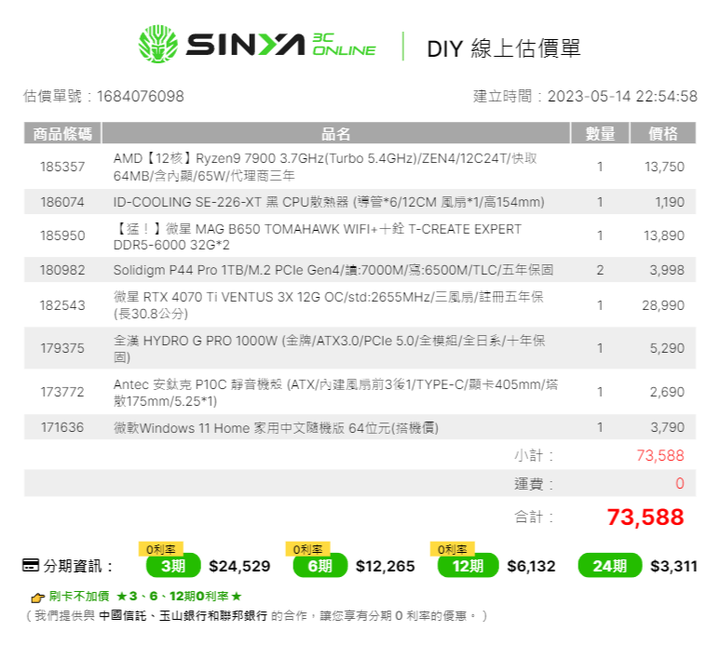Click the 全漢 HYDRO G PRO 1000W product name

(x=329, y=349)
